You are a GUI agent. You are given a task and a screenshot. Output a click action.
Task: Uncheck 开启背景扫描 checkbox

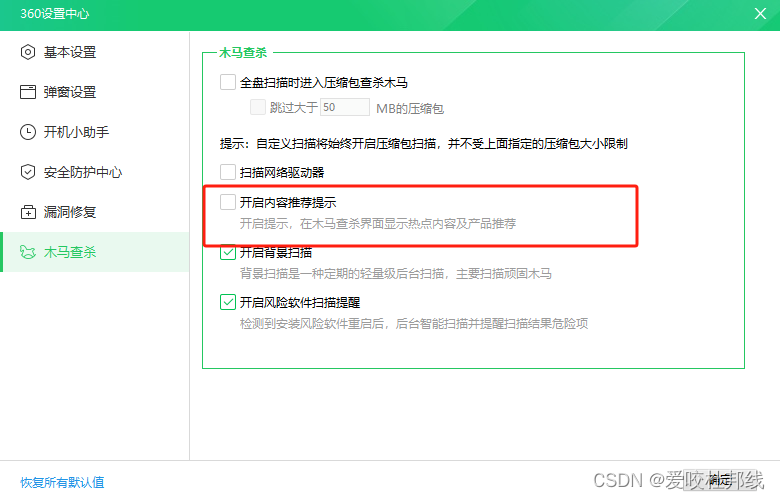click(228, 252)
